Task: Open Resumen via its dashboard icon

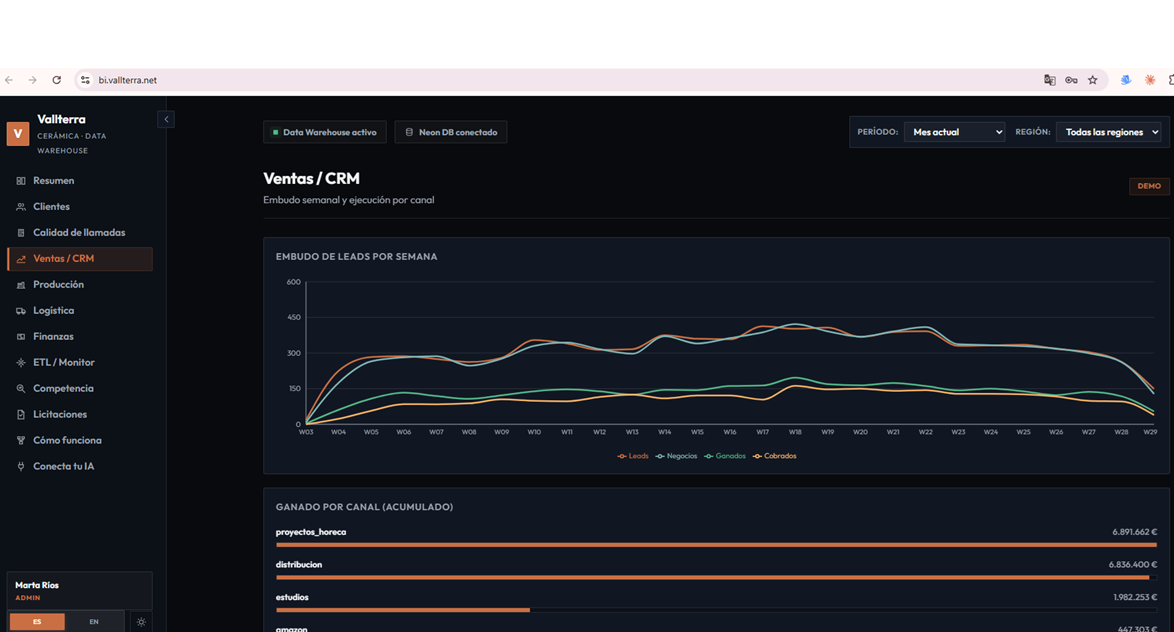Action: (21, 180)
